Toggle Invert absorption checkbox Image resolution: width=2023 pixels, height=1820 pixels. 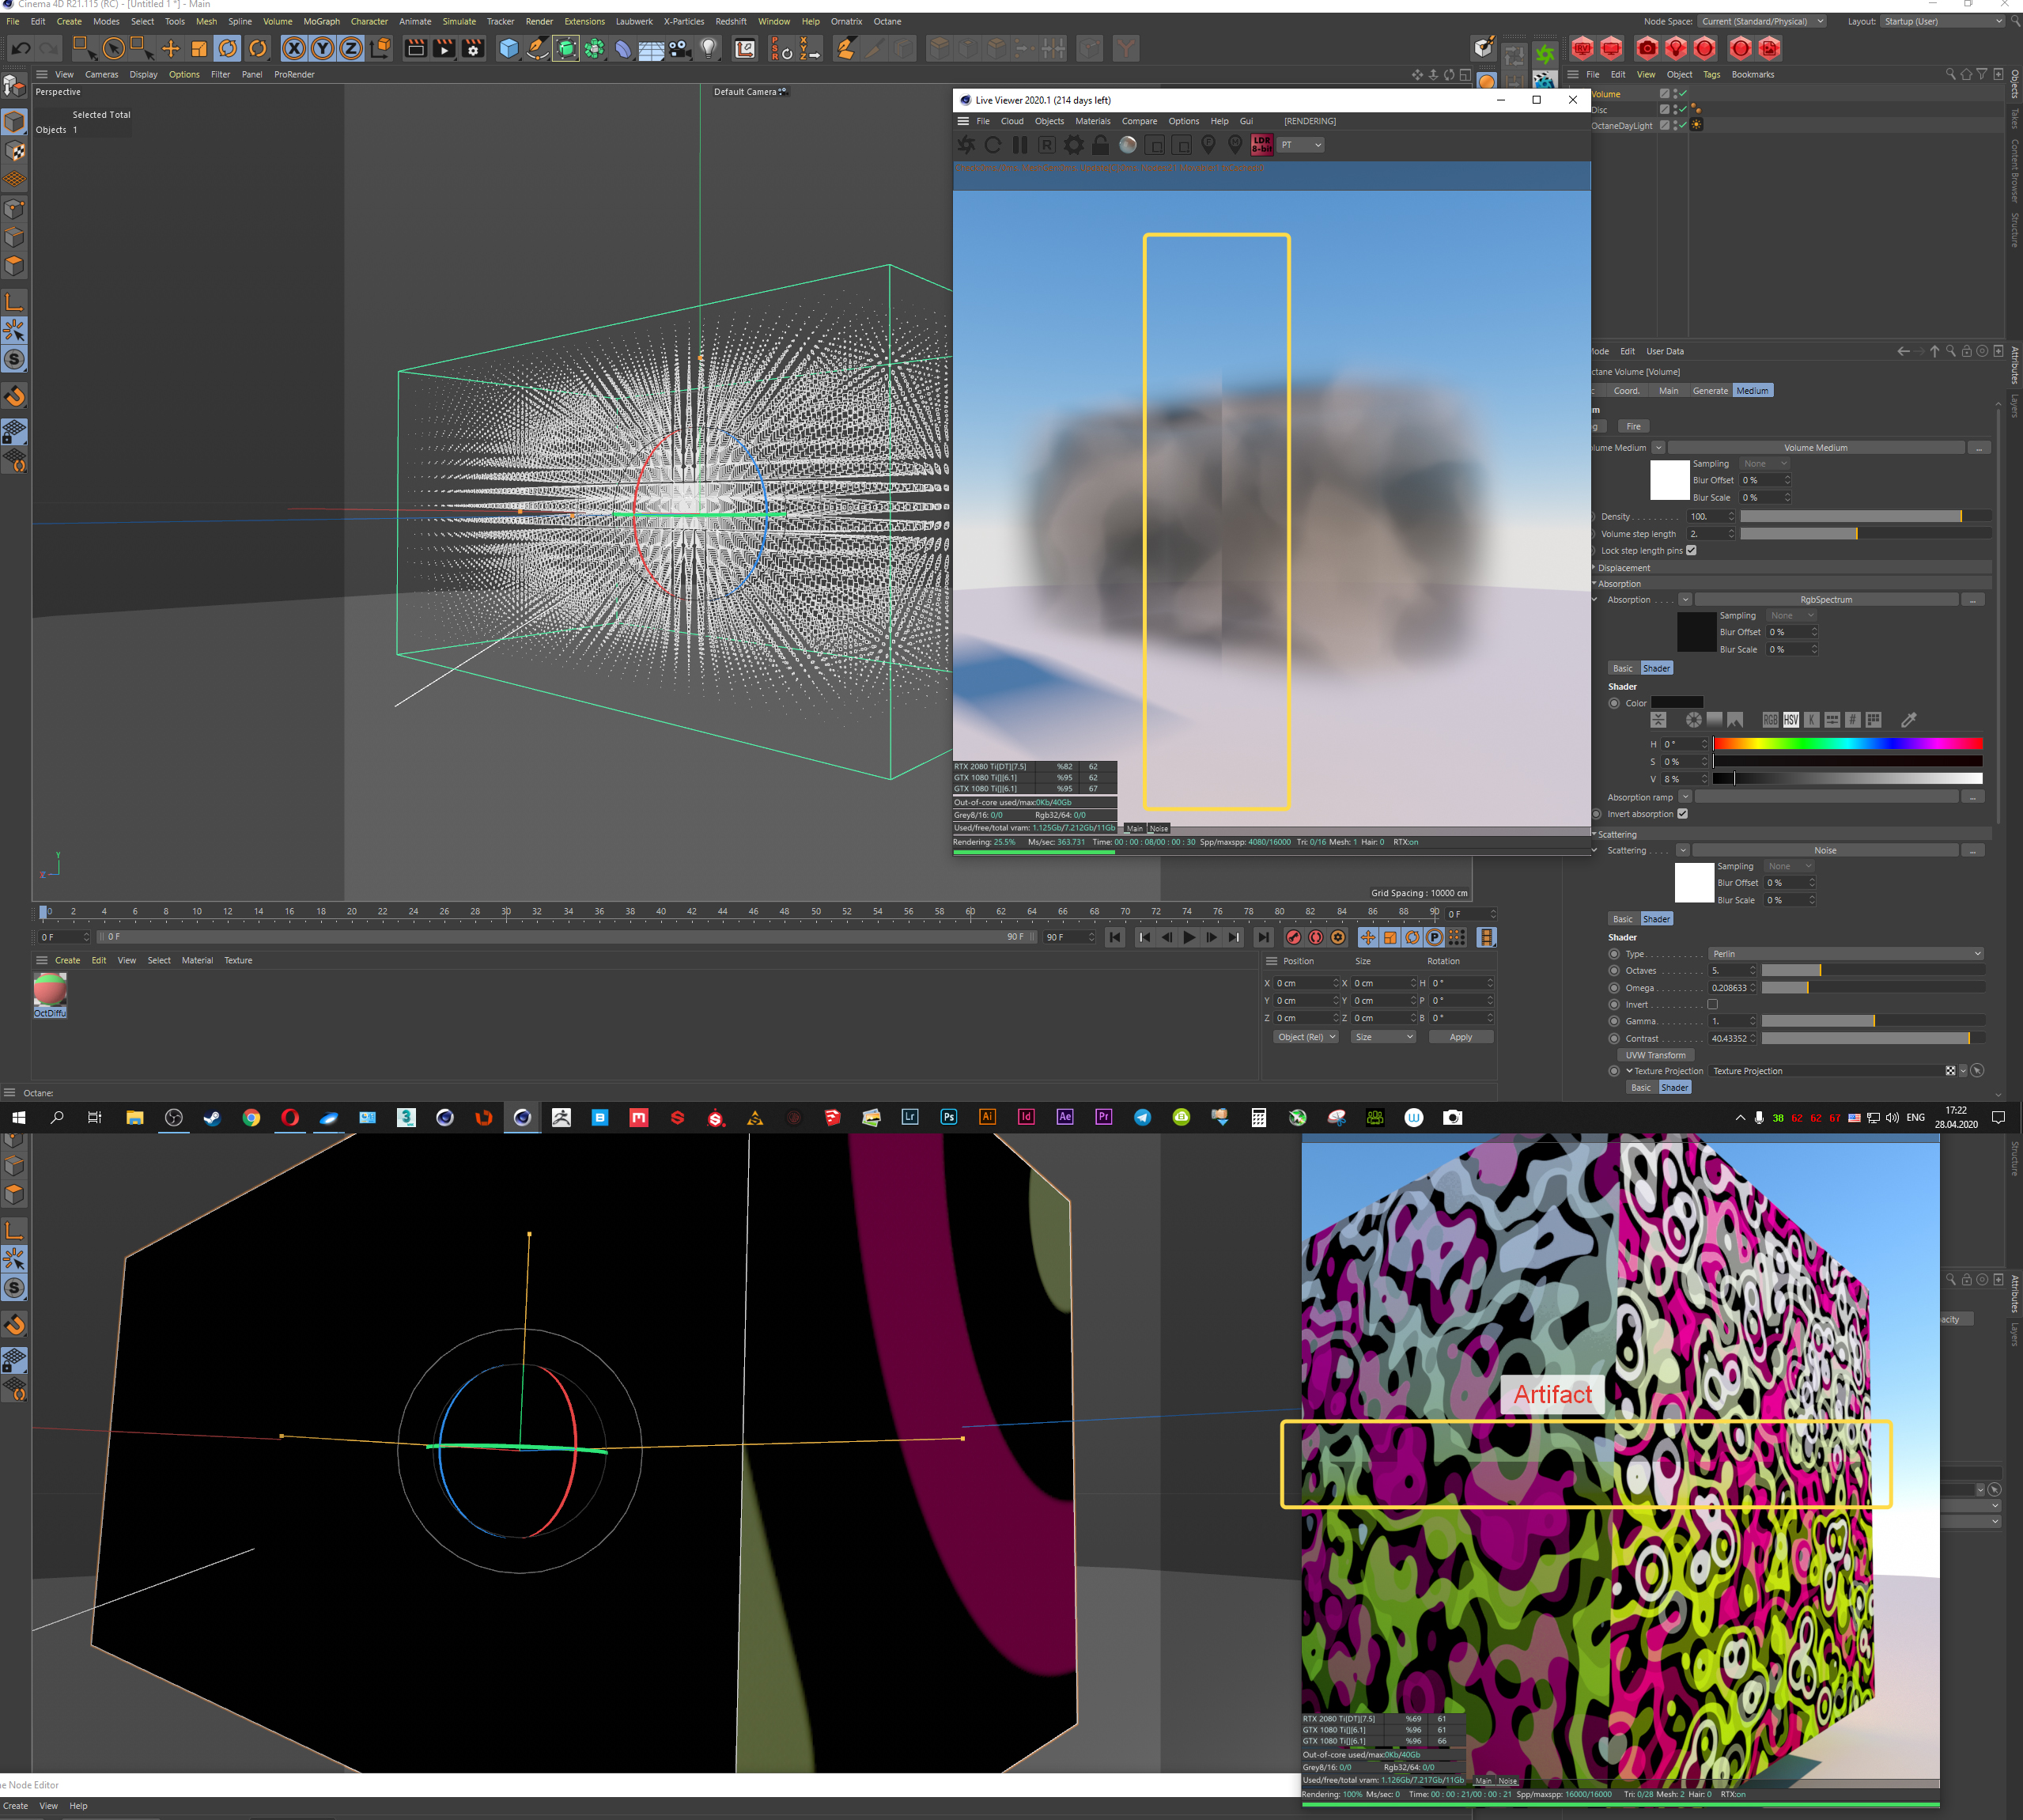coord(1683,814)
